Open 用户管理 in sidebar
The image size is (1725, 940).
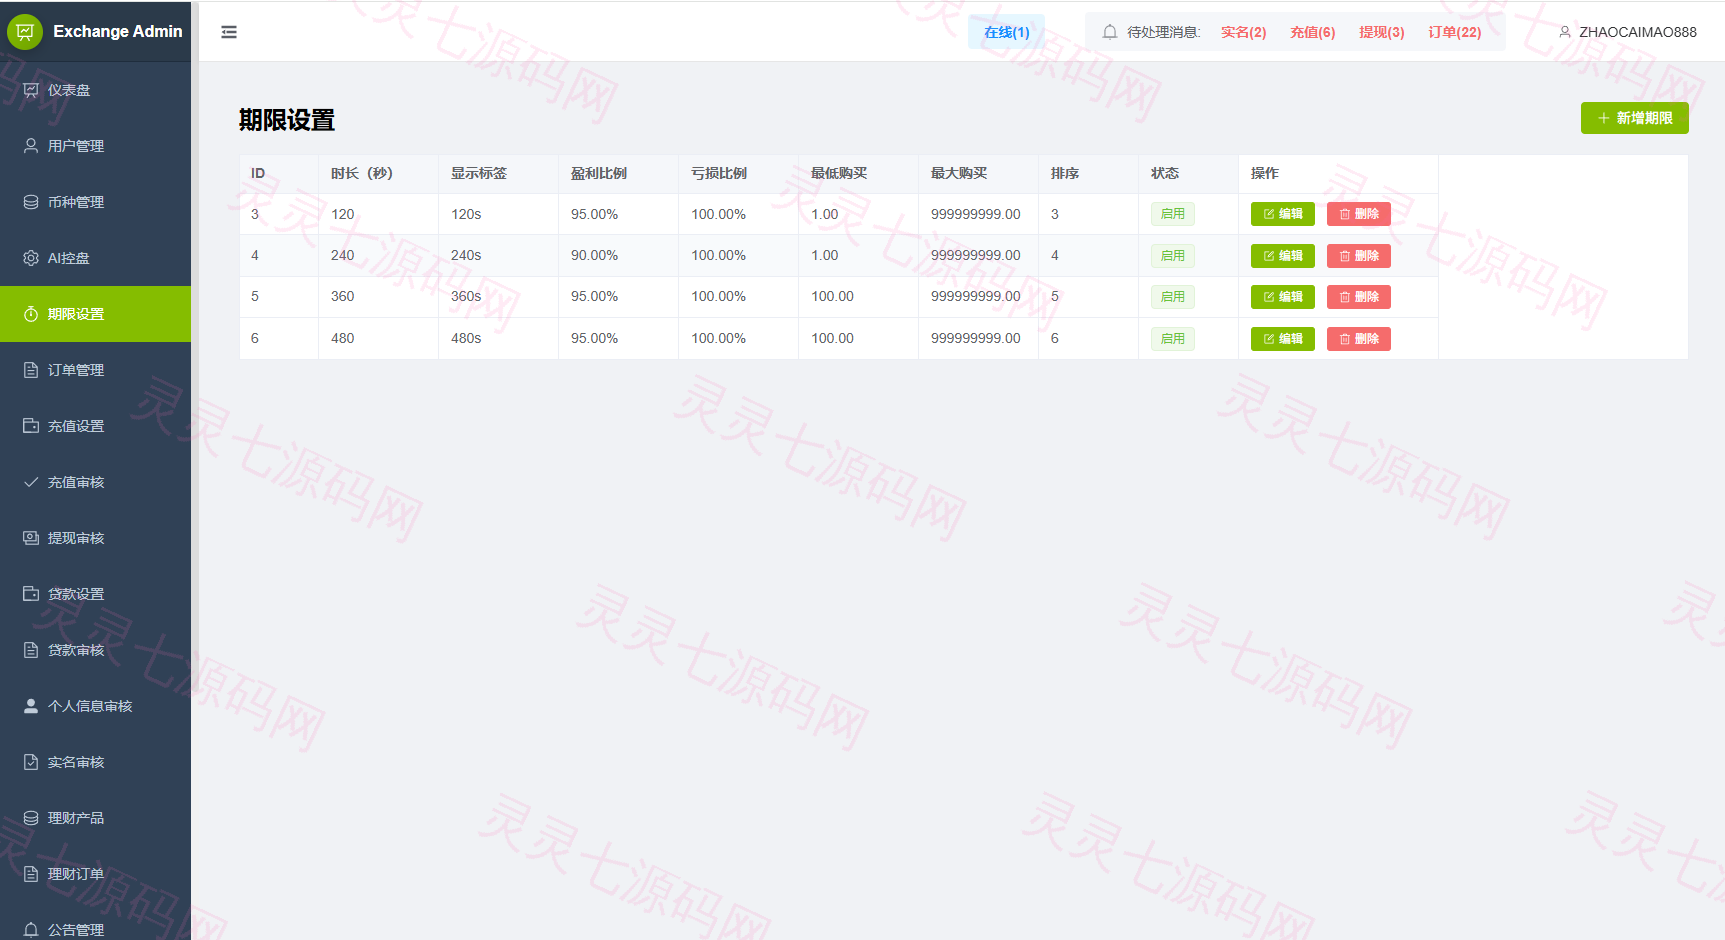(x=95, y=146)
